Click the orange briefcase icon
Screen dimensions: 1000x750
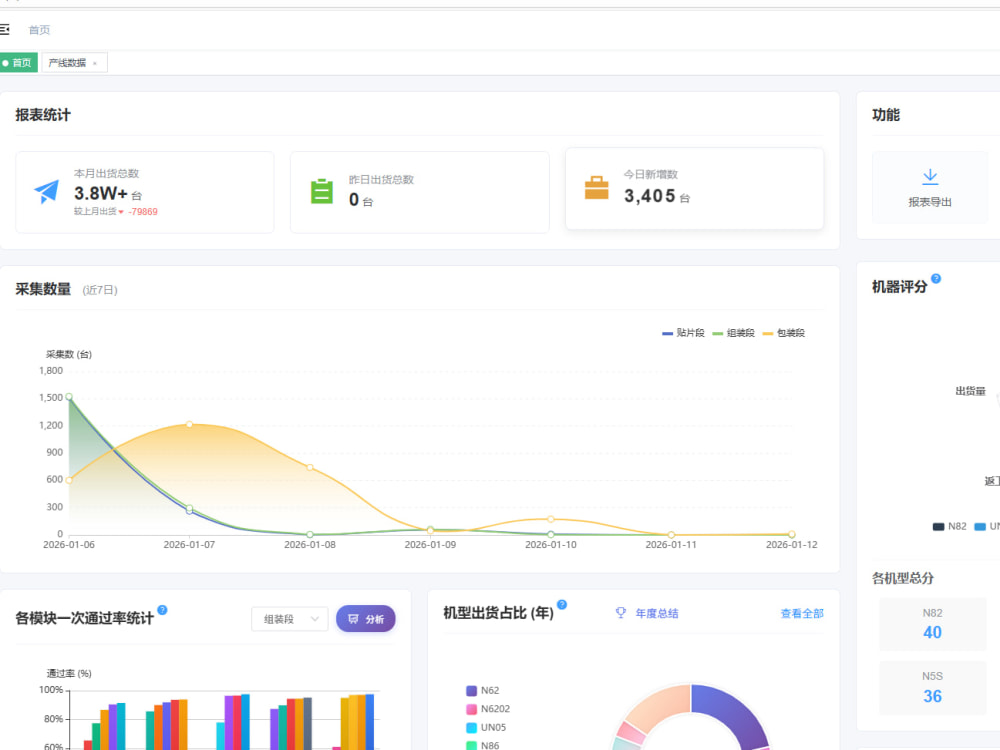596,188
